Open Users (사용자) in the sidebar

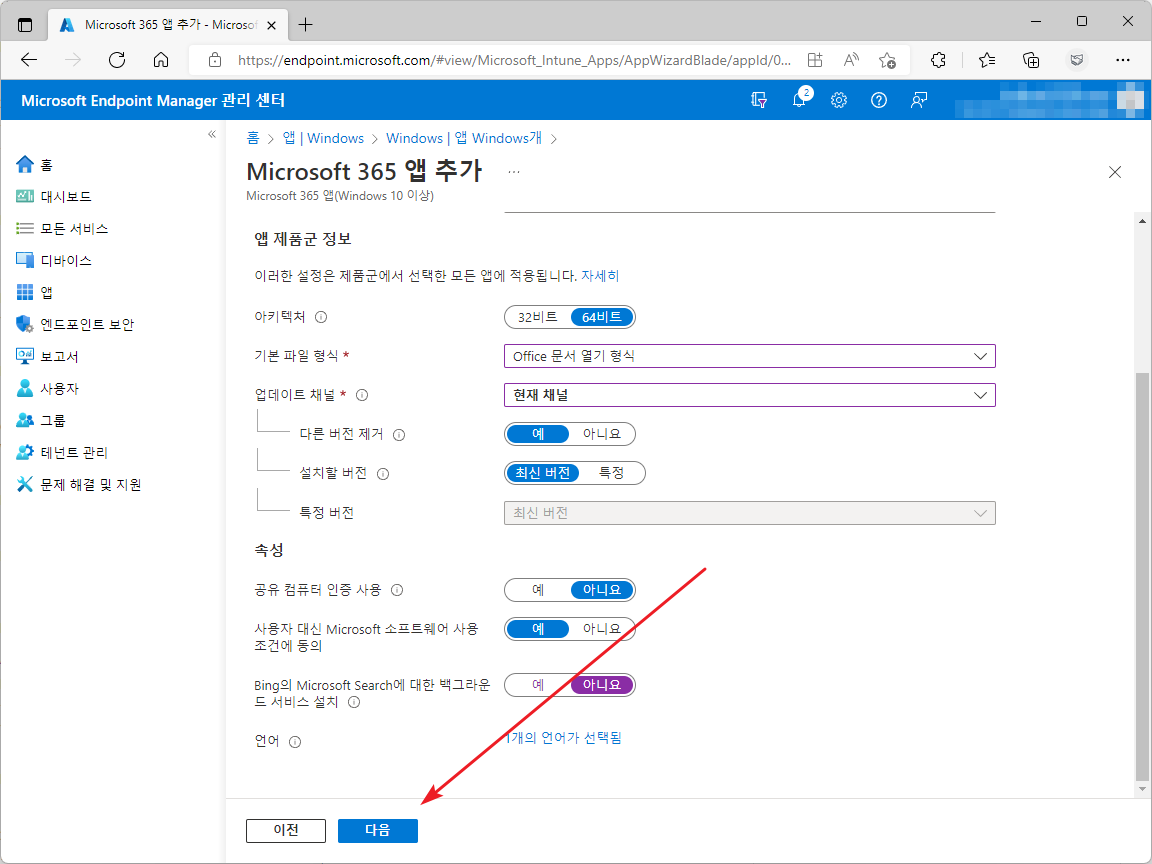(x=47, y=388)
